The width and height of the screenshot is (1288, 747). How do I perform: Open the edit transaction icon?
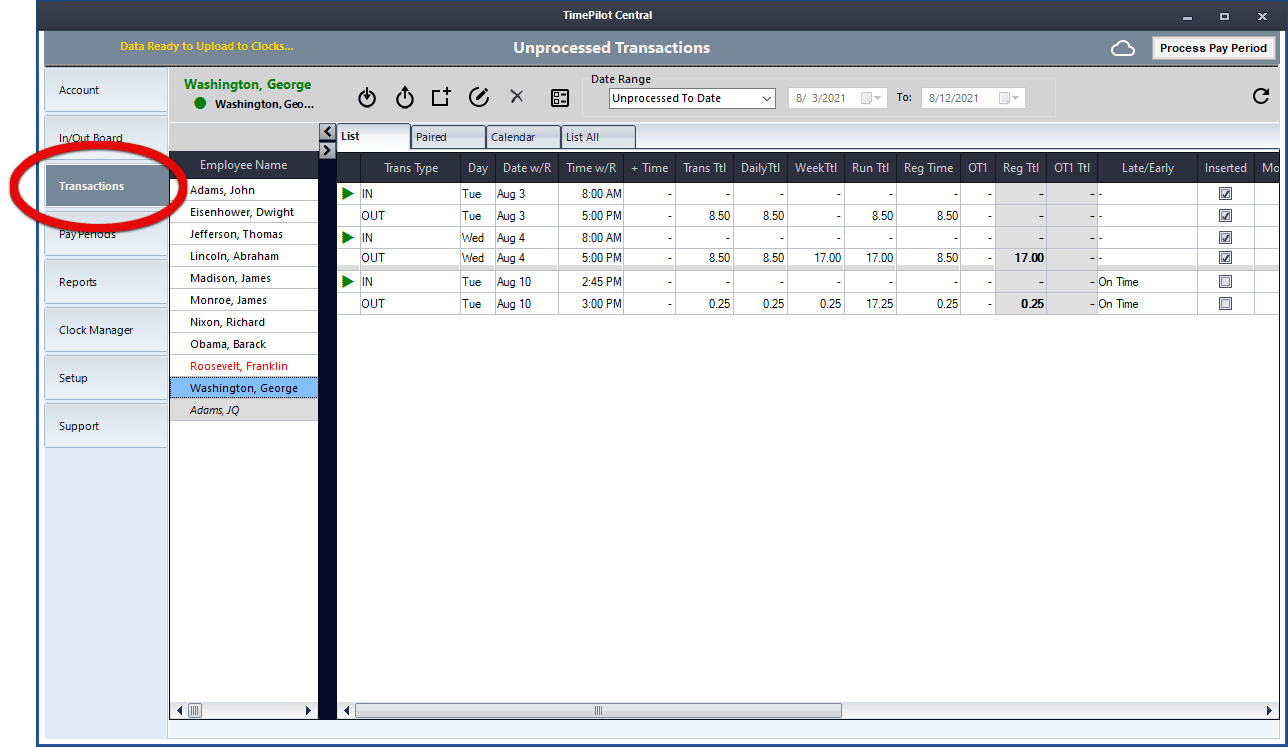click(x=478, y=97)
